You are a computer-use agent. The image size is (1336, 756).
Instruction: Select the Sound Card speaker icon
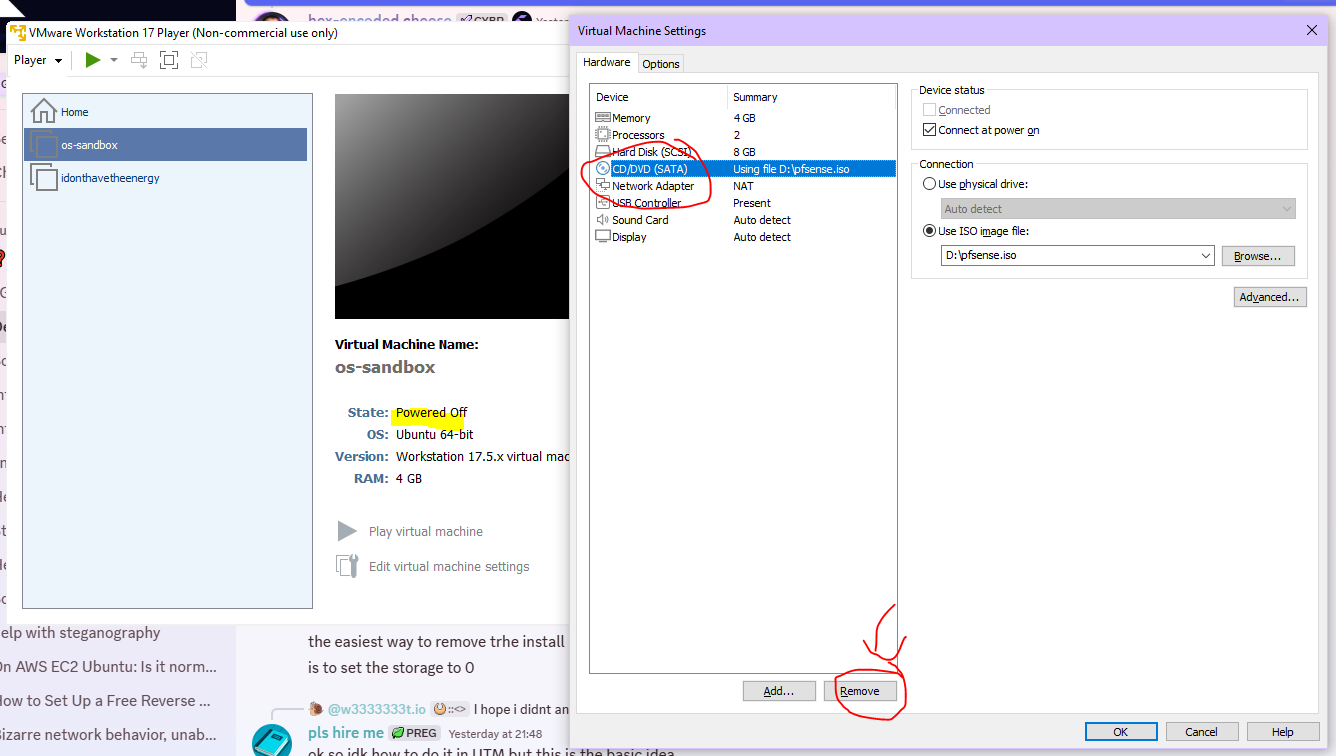603,220
